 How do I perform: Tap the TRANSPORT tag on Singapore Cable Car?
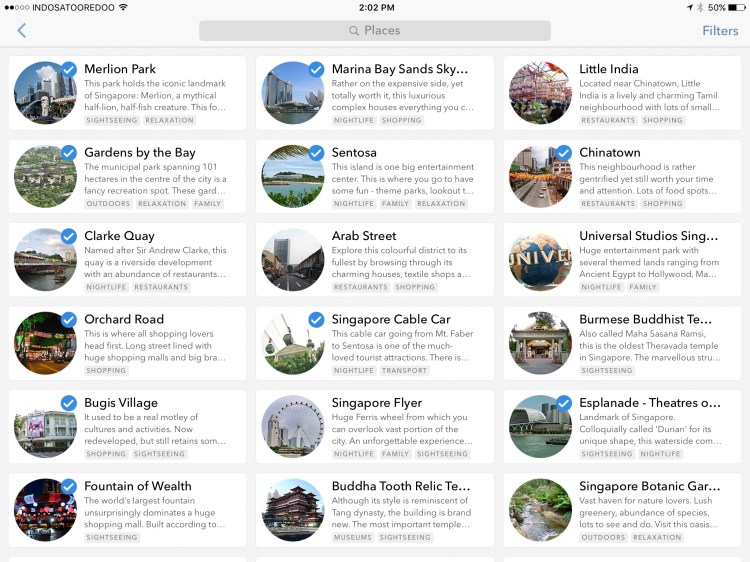[x=404, y=371]
